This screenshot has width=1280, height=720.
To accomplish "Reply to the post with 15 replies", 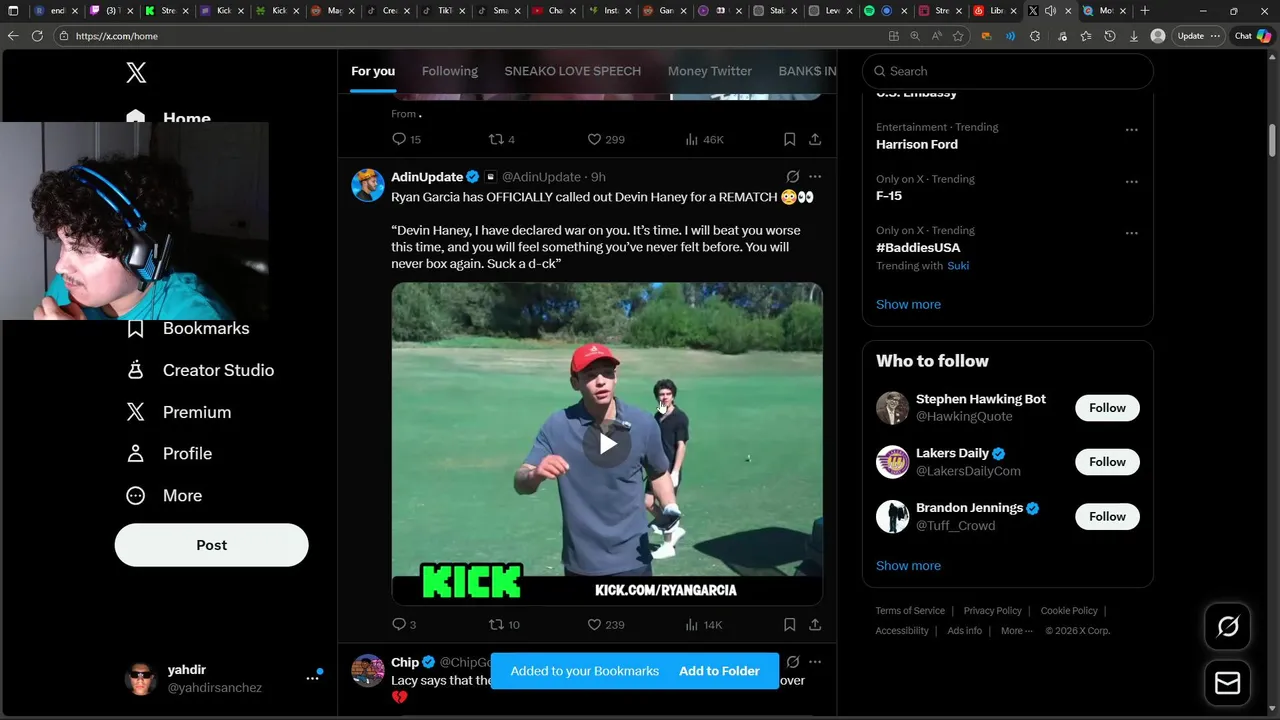I will (406, 139).
